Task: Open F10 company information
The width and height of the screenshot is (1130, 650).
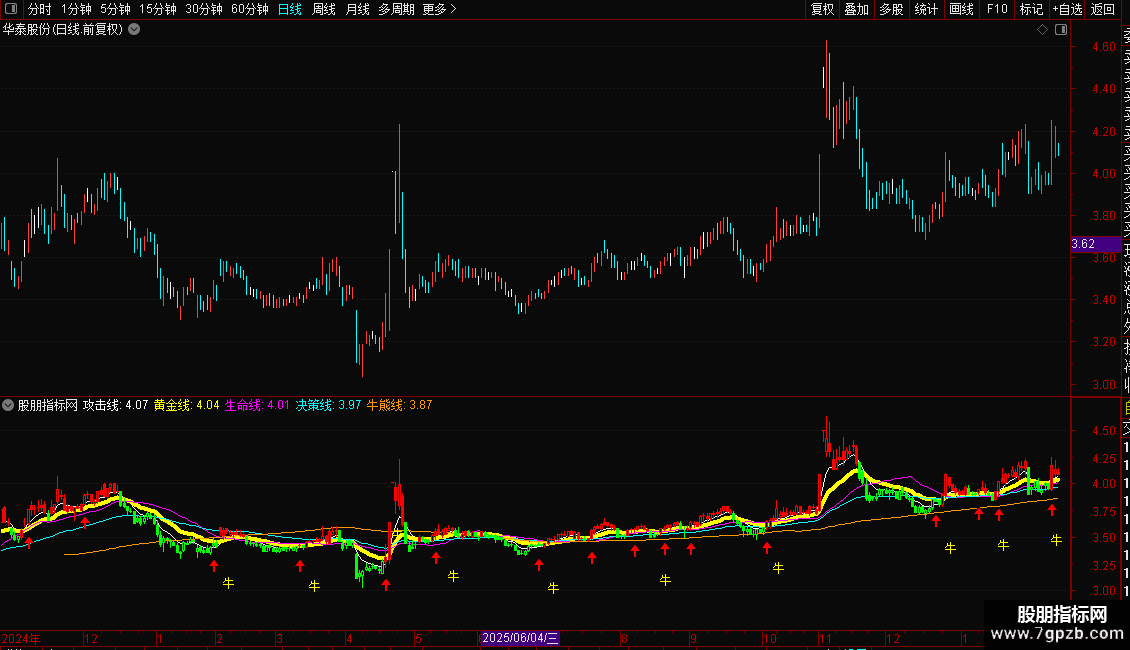Action: click(997, 9)
